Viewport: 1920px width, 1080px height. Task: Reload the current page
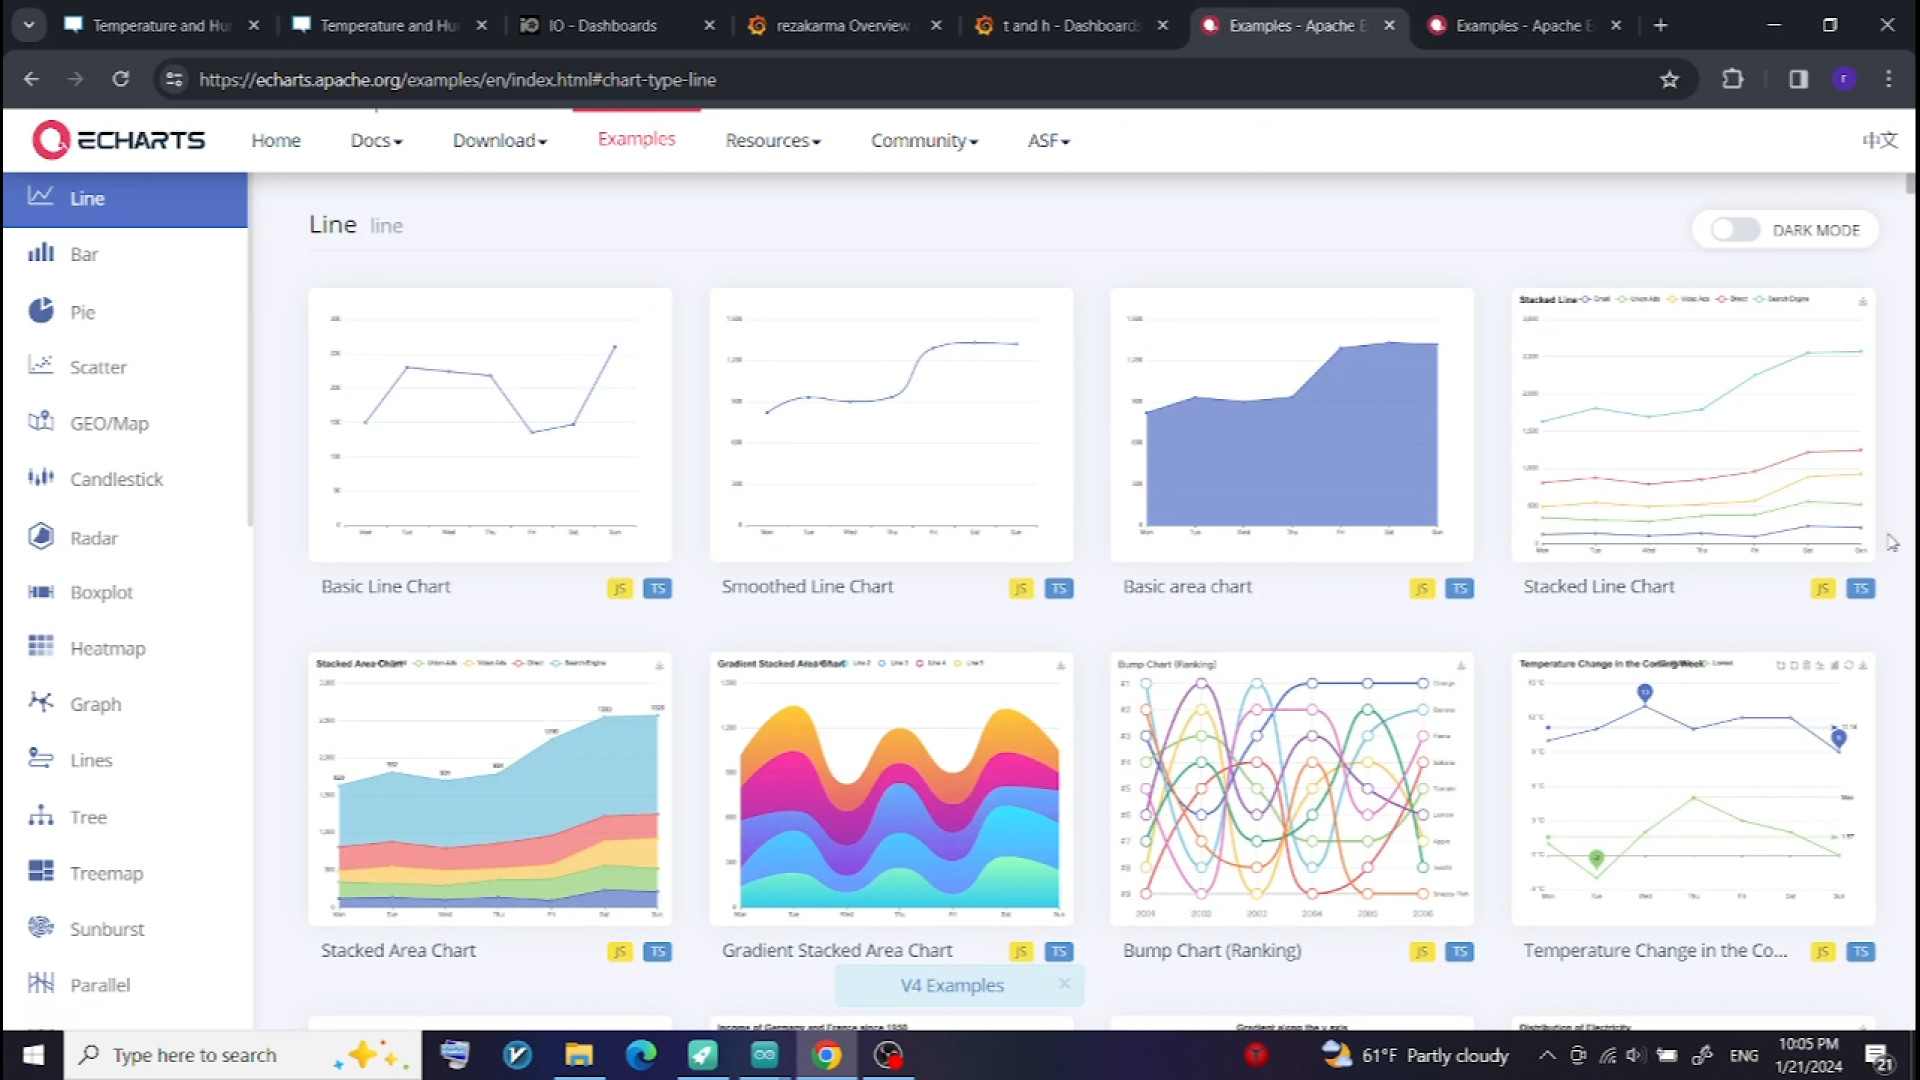click(x=121, y=79)
